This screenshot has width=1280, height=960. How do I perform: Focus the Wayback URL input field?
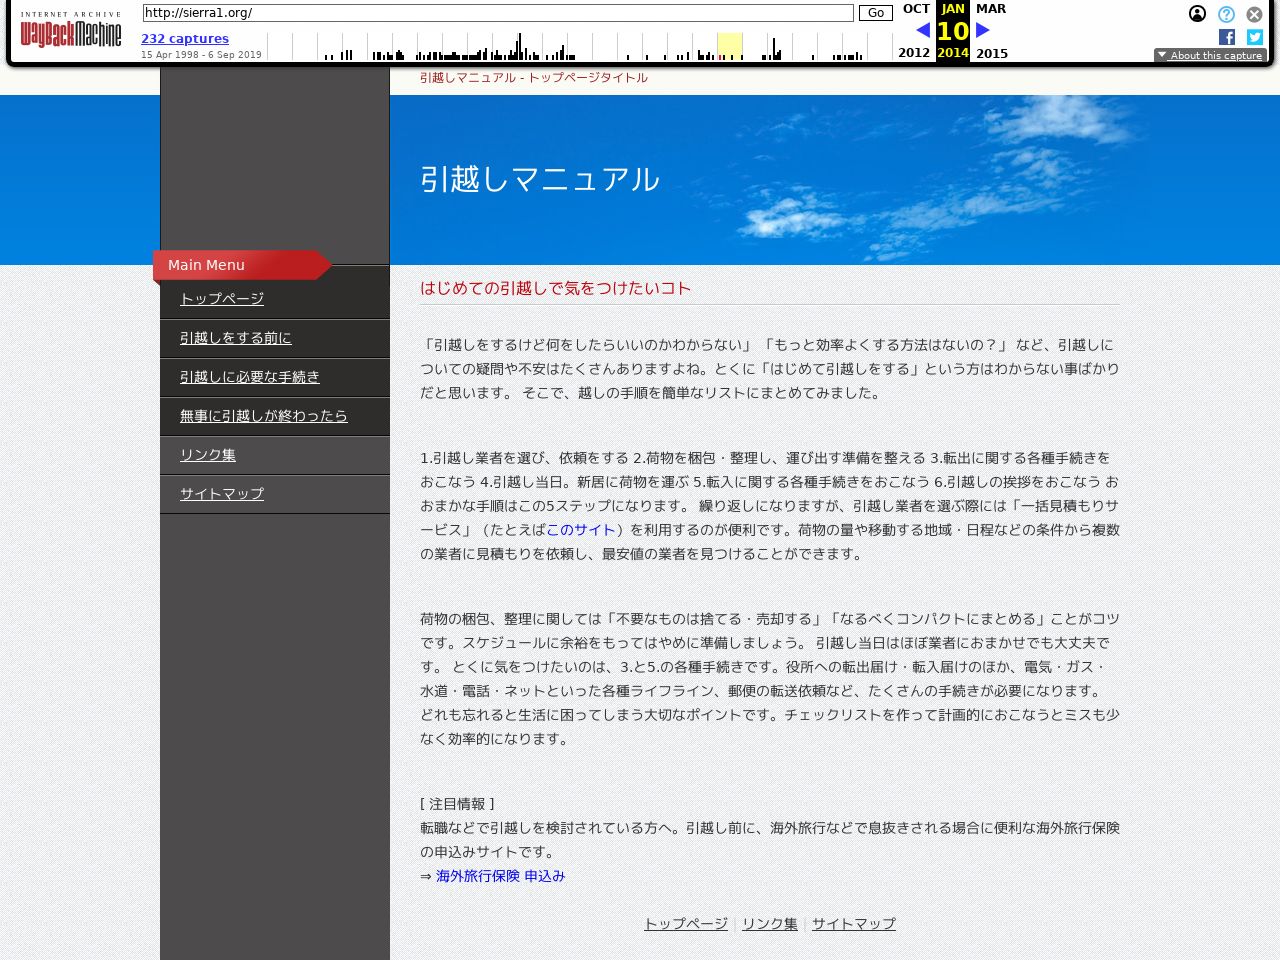coord(497,13)
